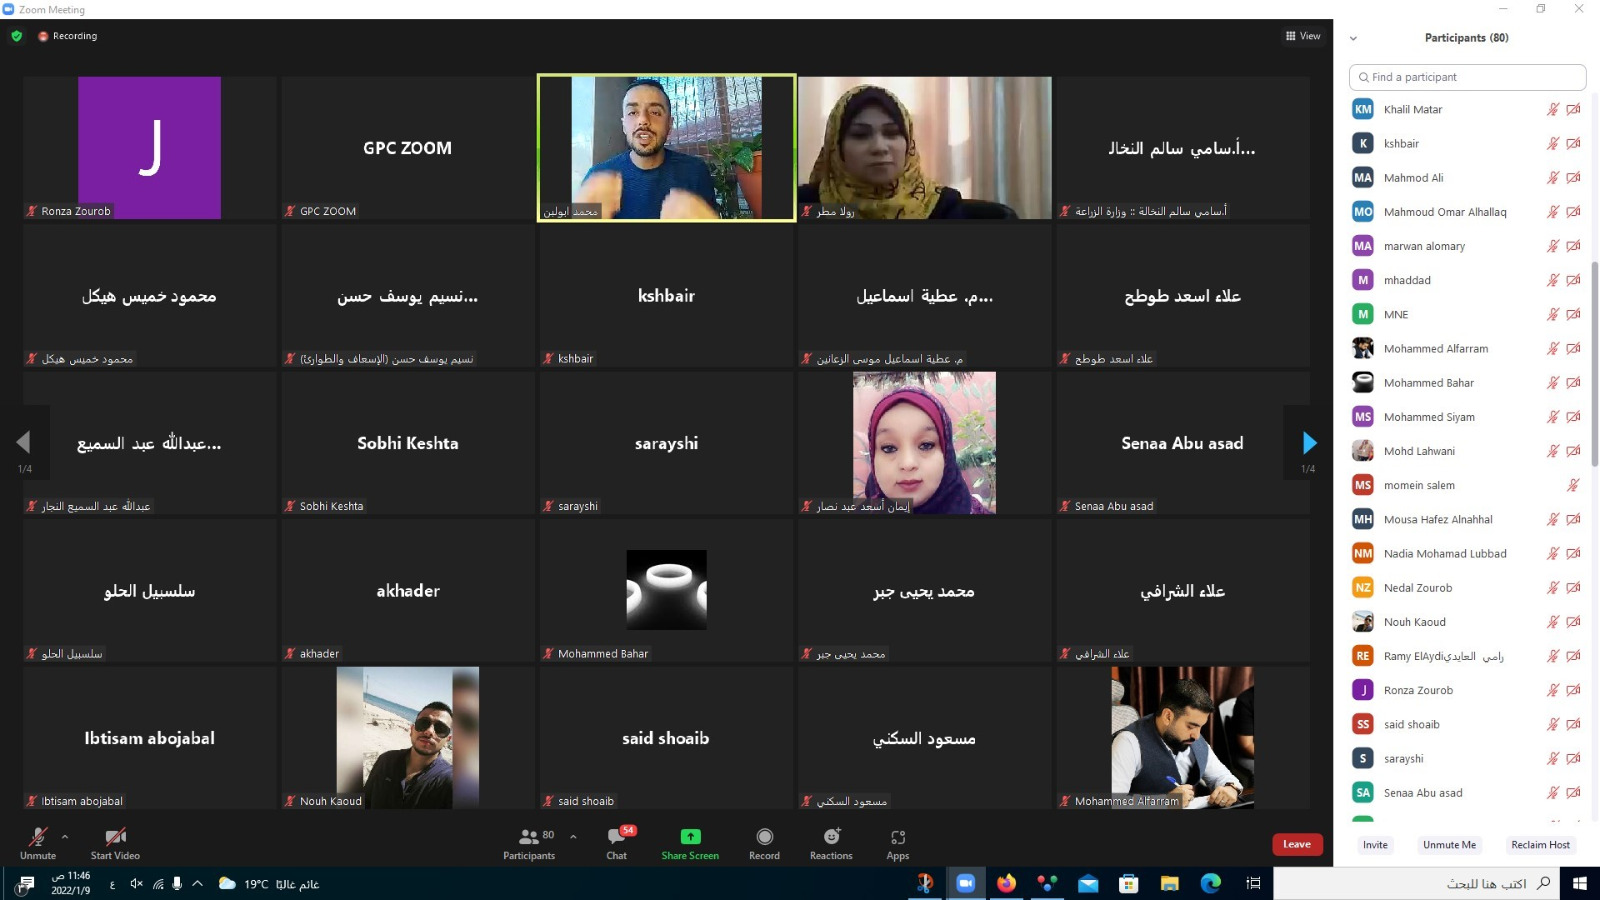
Task: Expand audio options arrow beside Unmute
Action: pyautogui.click(x=65, y=836)
